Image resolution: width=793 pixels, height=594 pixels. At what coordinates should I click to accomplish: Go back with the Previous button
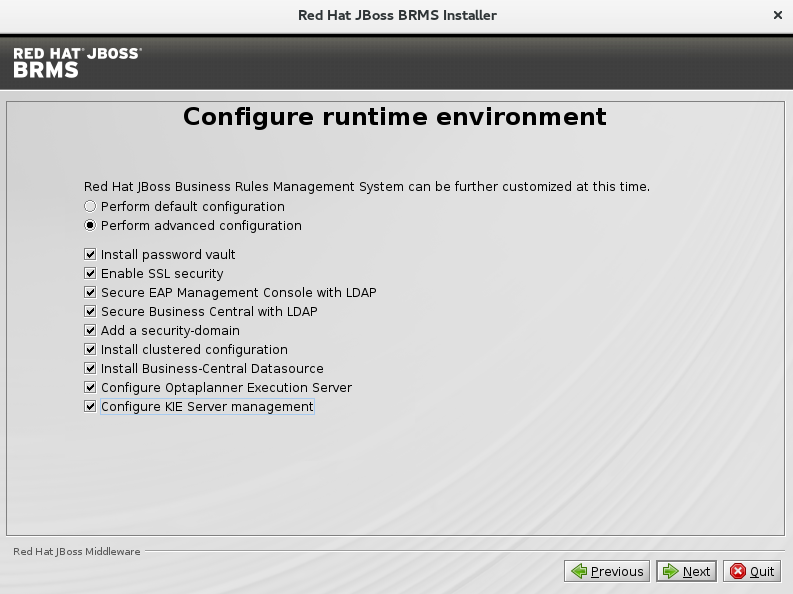[607, 571]
